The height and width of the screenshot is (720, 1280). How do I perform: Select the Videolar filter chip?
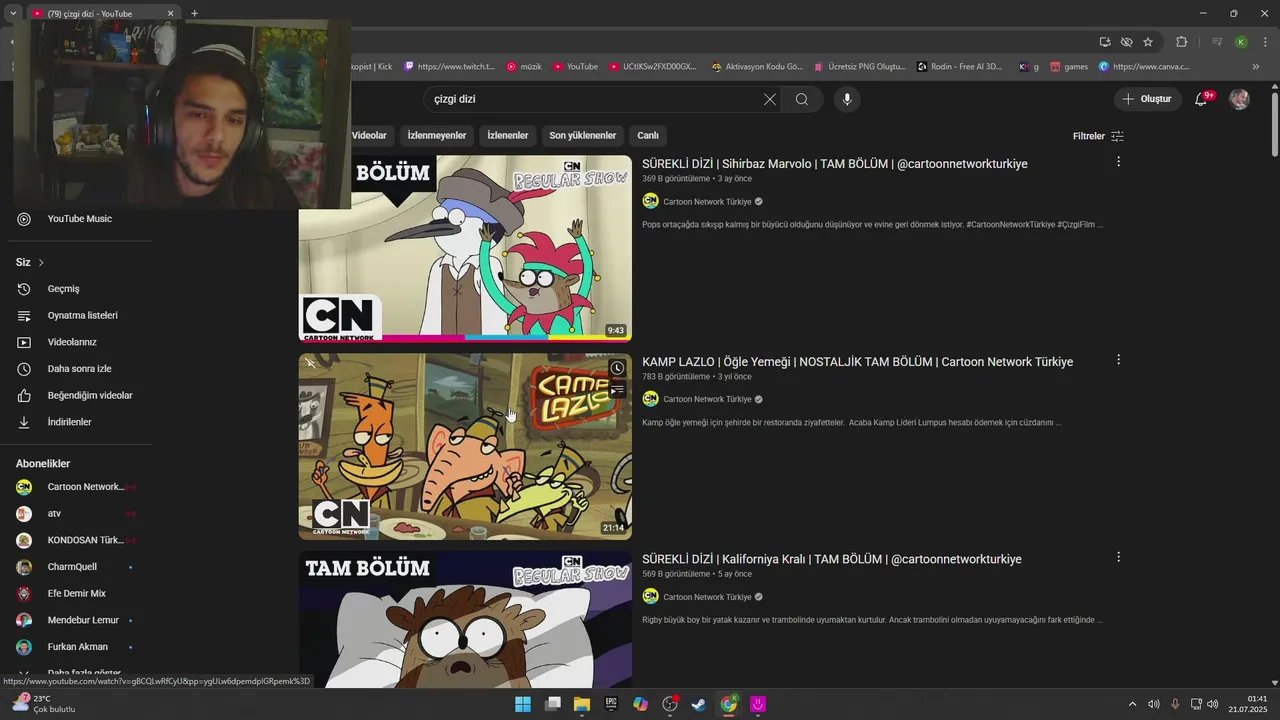368,135
